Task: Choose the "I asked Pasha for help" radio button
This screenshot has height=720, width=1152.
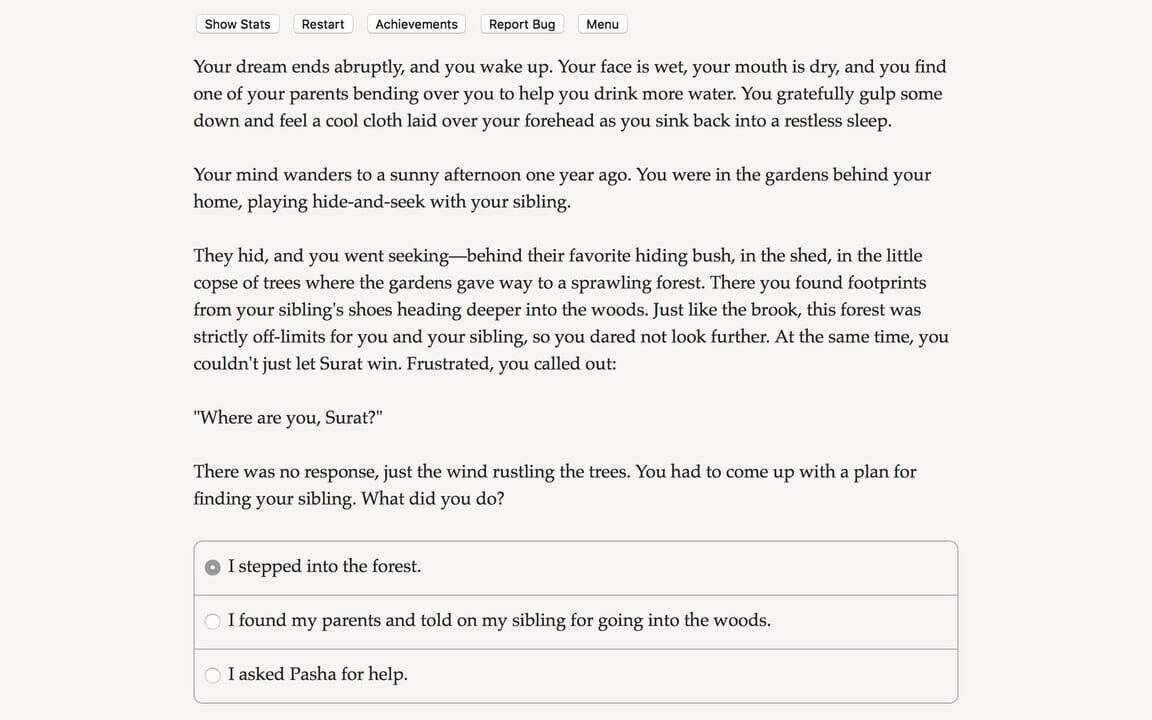Action: [x=212, y=675]
